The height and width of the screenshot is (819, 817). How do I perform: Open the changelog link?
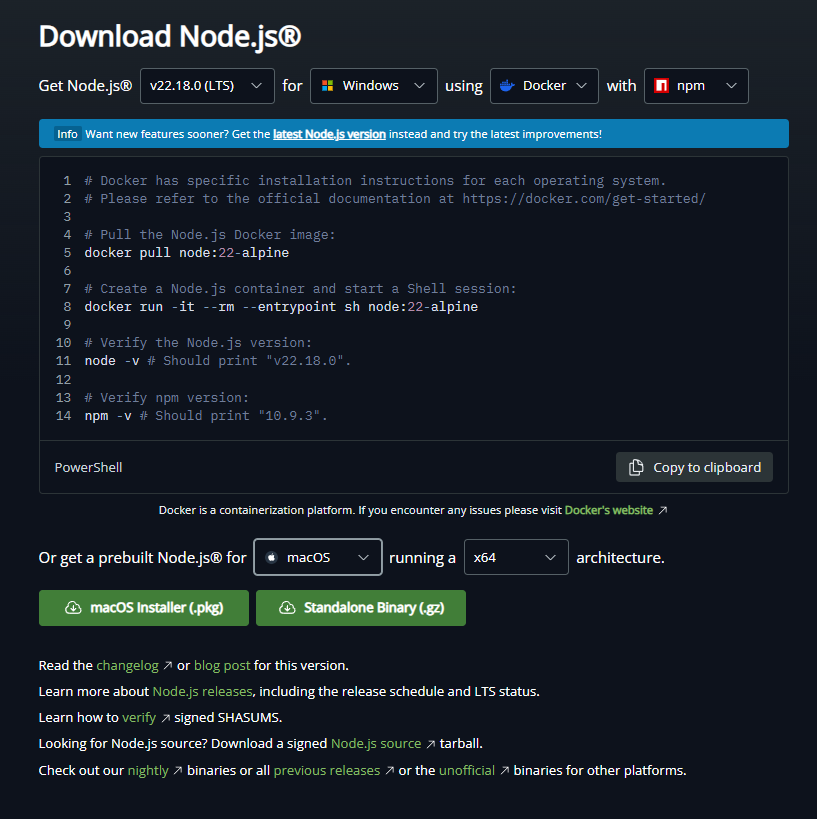[128, 665]
